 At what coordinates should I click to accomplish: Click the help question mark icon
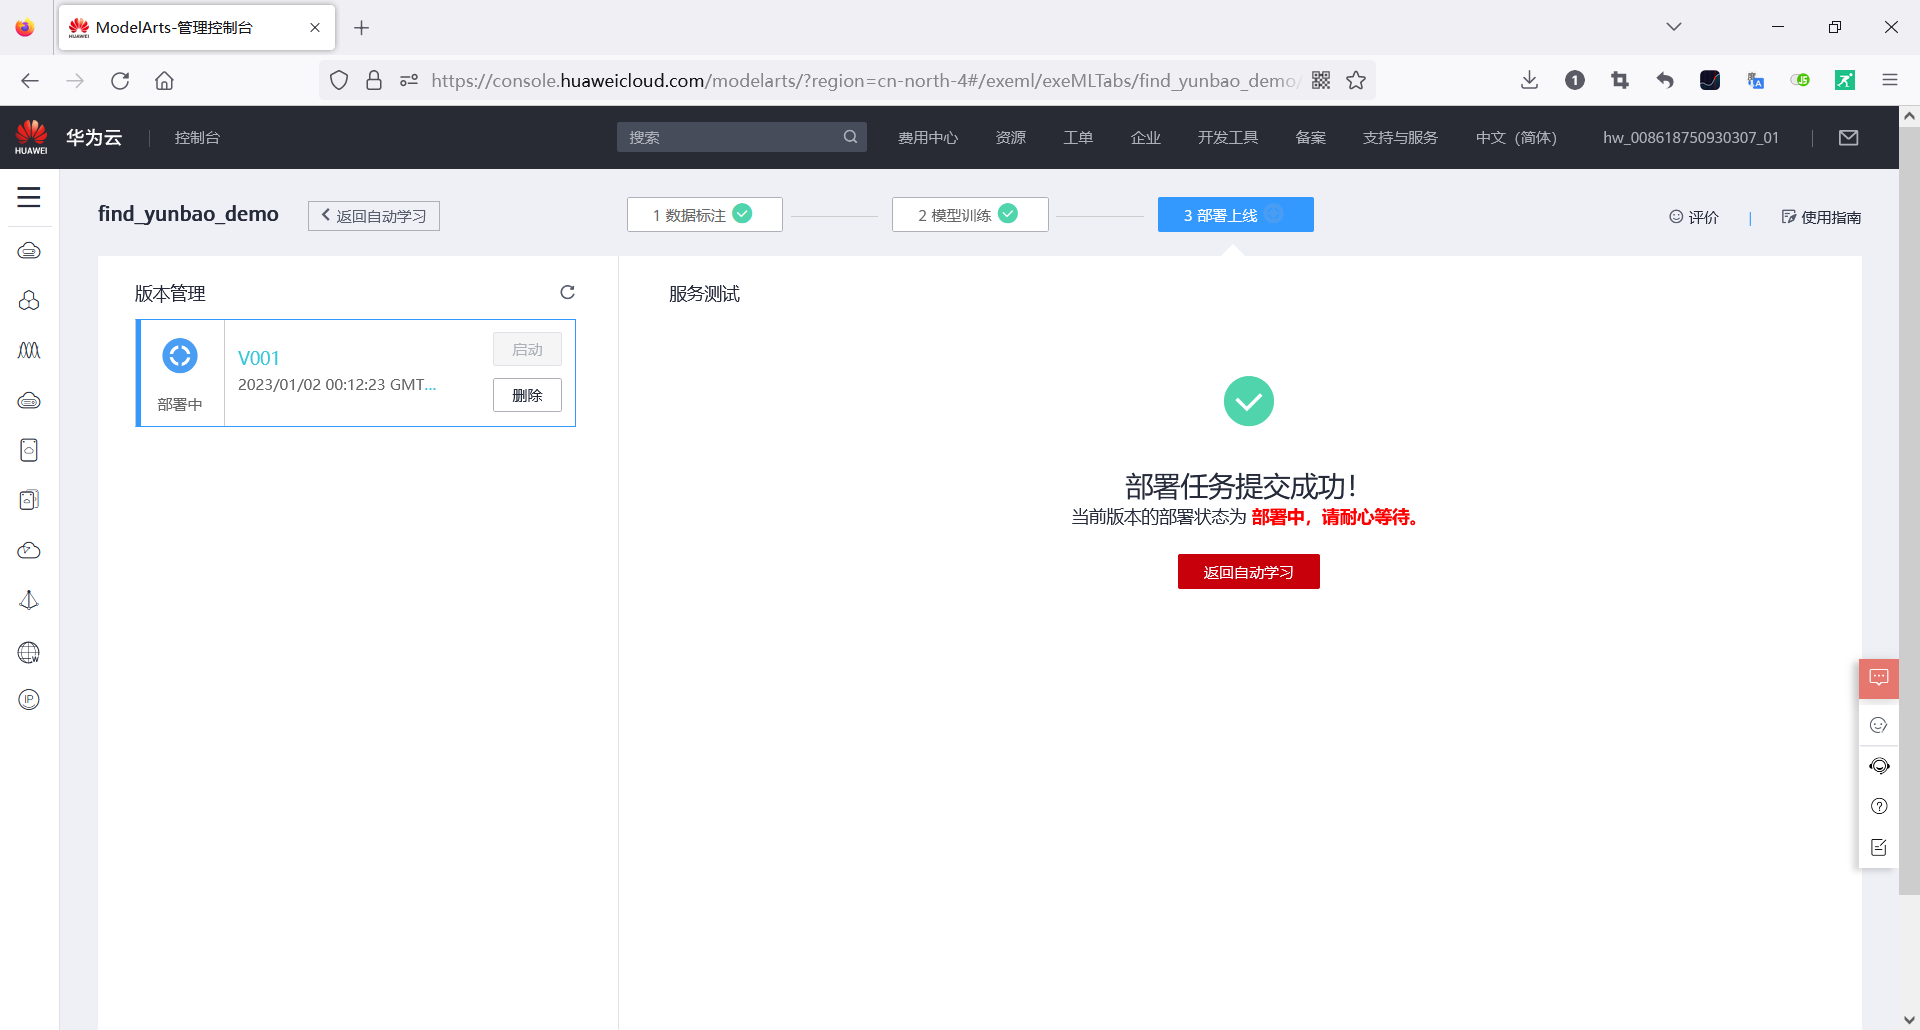point(1879,806)
